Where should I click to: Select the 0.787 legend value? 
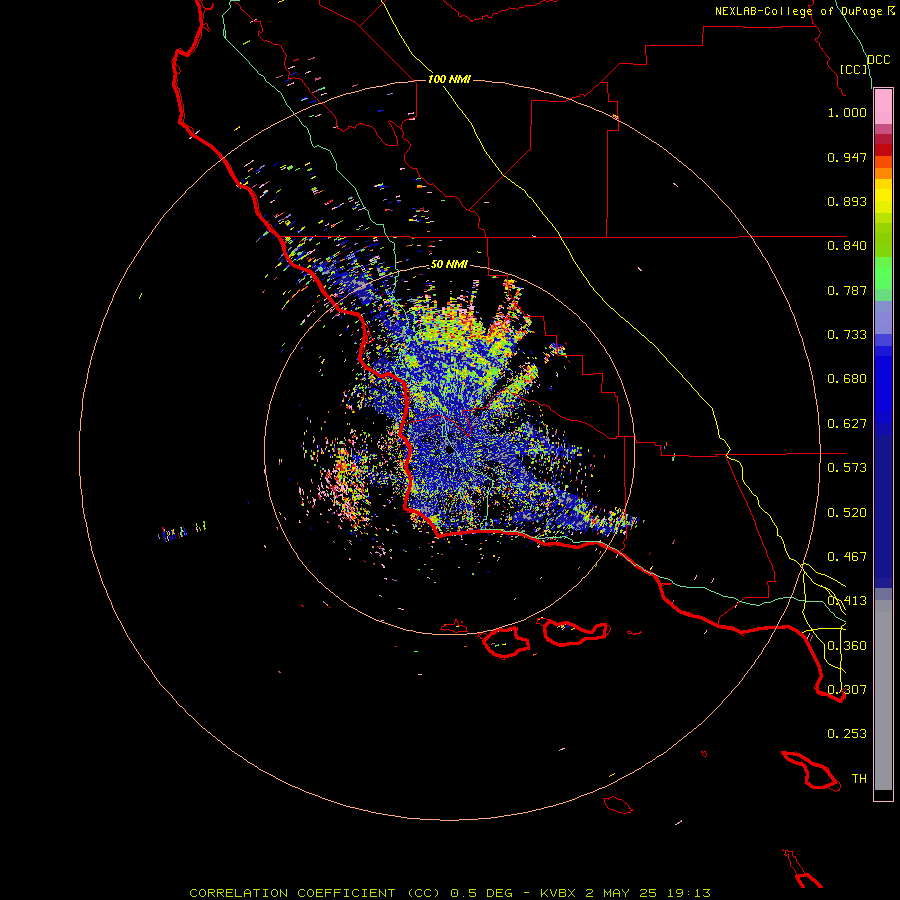(847, 290)
